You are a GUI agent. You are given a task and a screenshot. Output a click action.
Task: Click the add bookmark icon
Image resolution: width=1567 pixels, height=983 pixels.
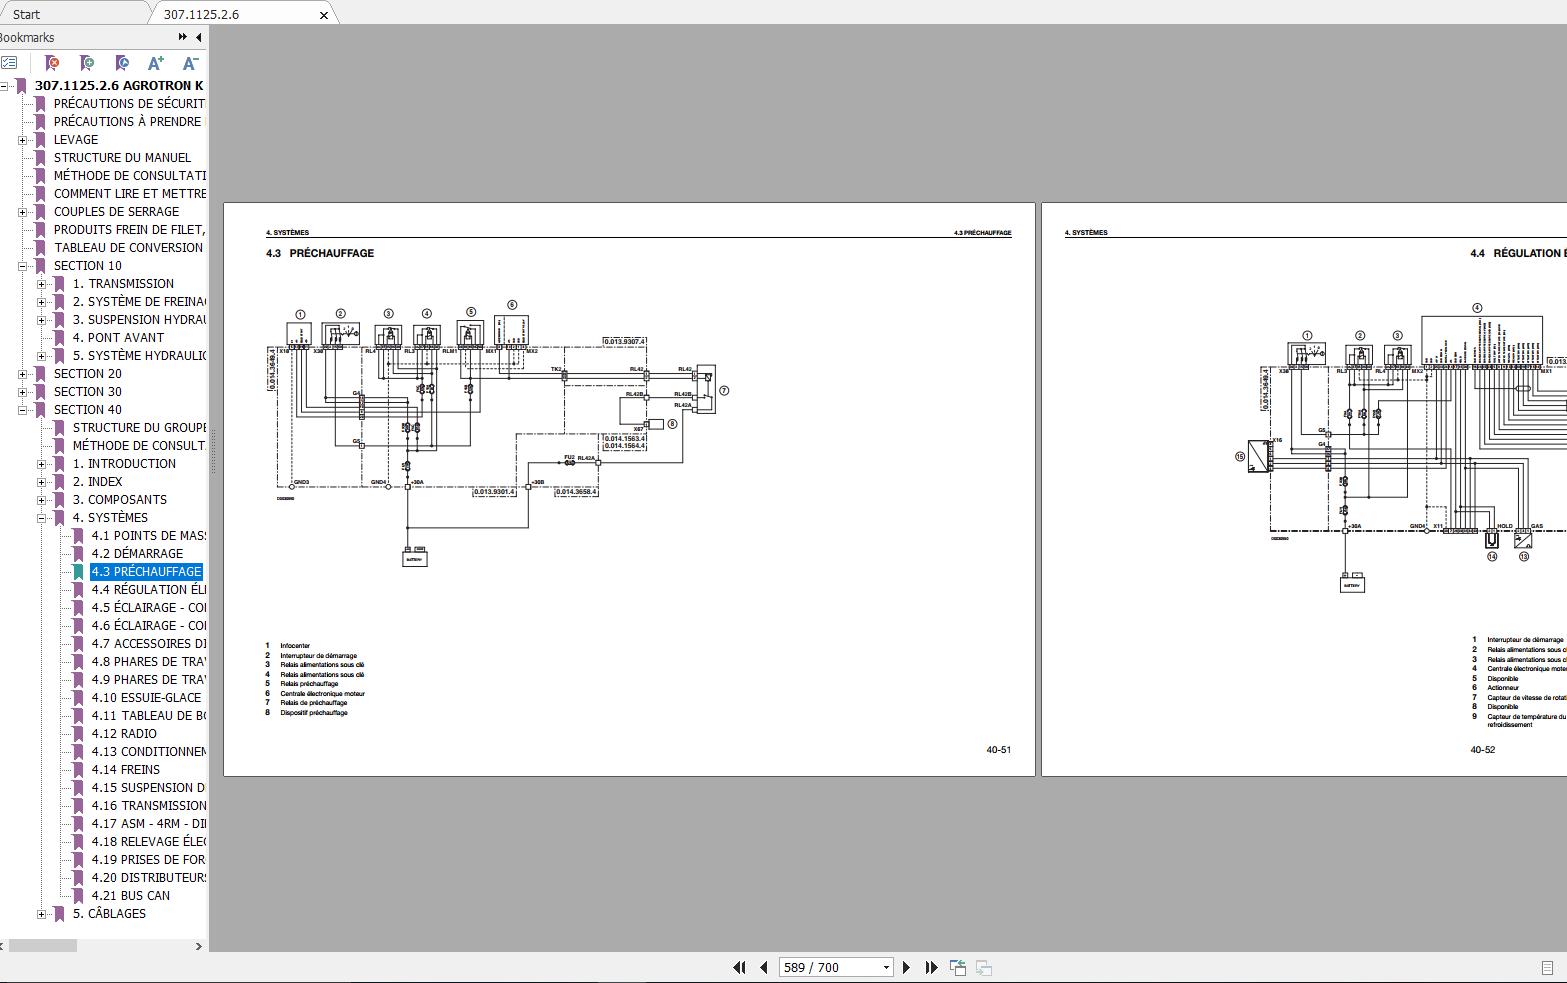(x=88, y=63)
